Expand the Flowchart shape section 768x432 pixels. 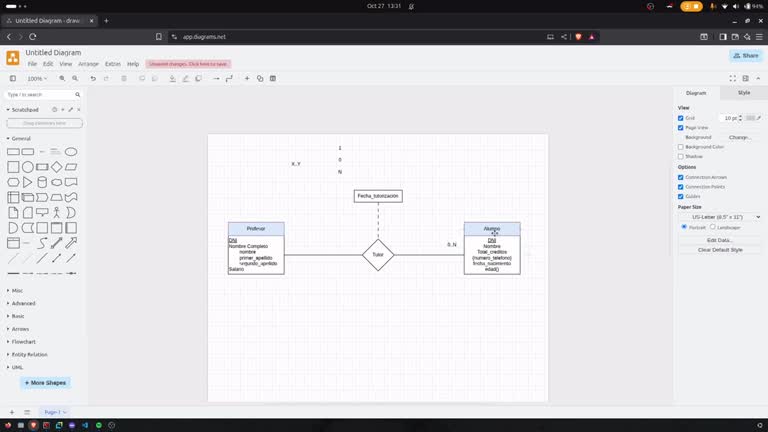pos(24,342)
